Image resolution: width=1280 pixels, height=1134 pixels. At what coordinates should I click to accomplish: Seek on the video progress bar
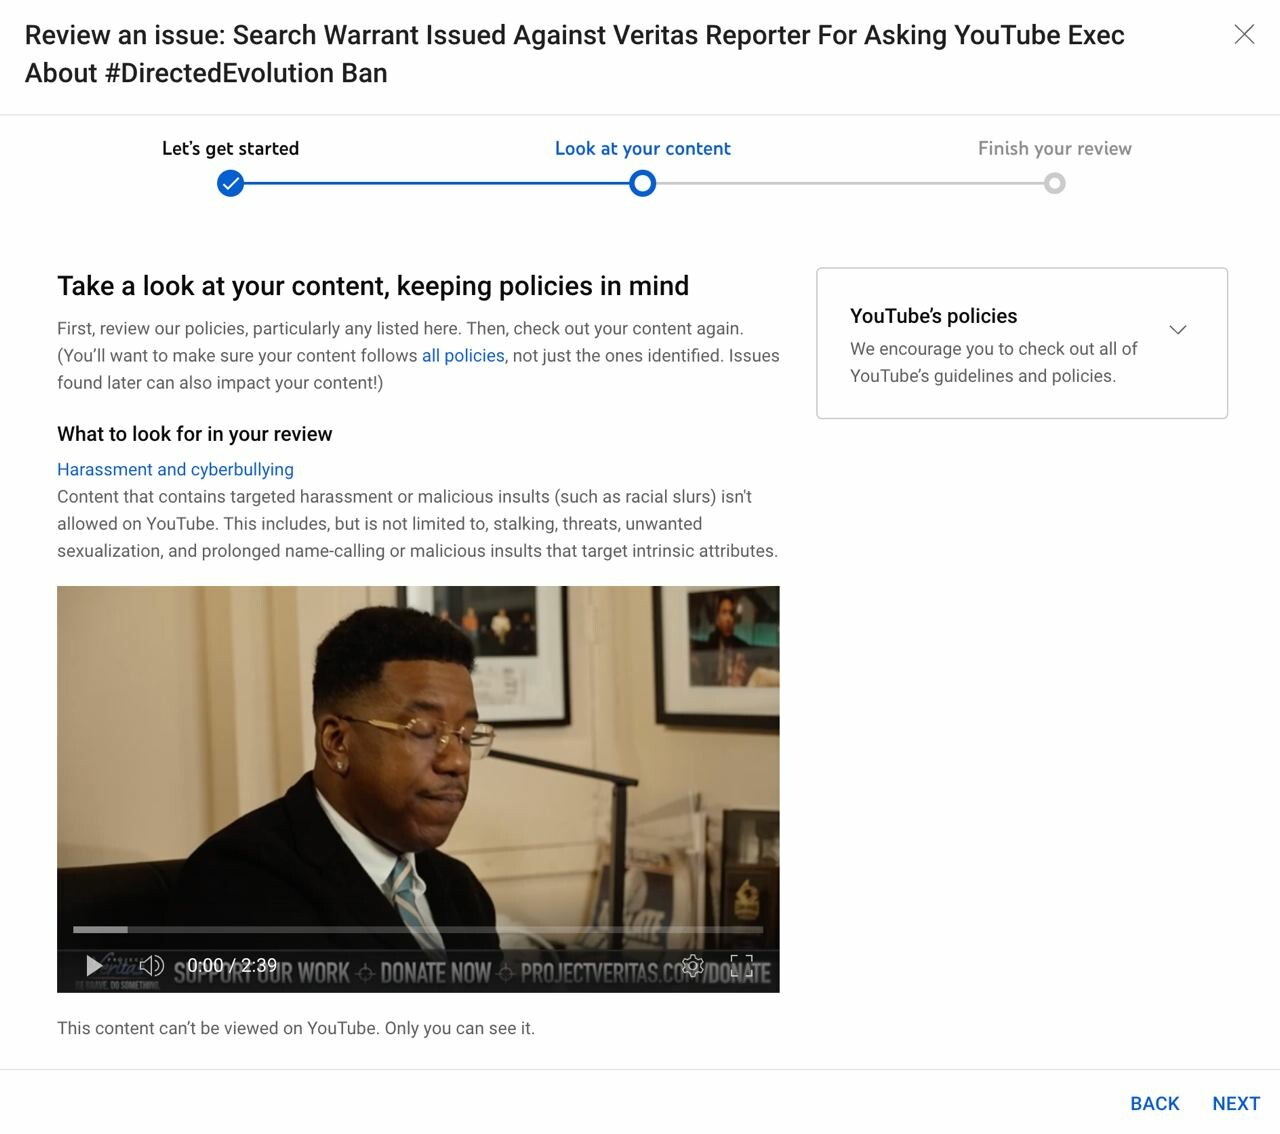pyautogui.click(x=418, y=930)
